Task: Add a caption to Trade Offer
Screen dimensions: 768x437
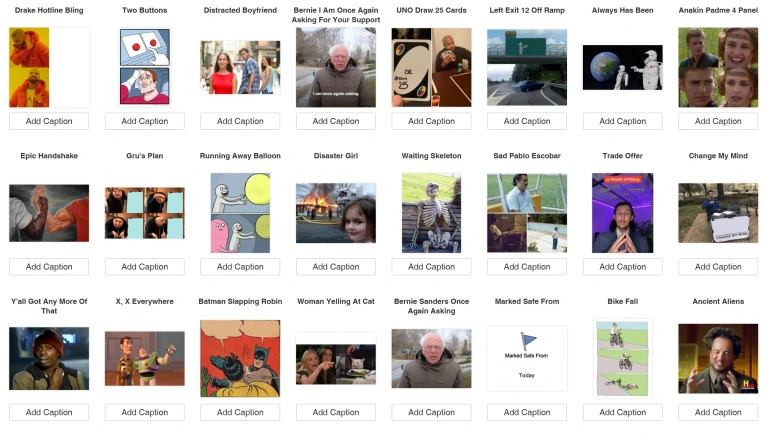Action: [623, 267]
